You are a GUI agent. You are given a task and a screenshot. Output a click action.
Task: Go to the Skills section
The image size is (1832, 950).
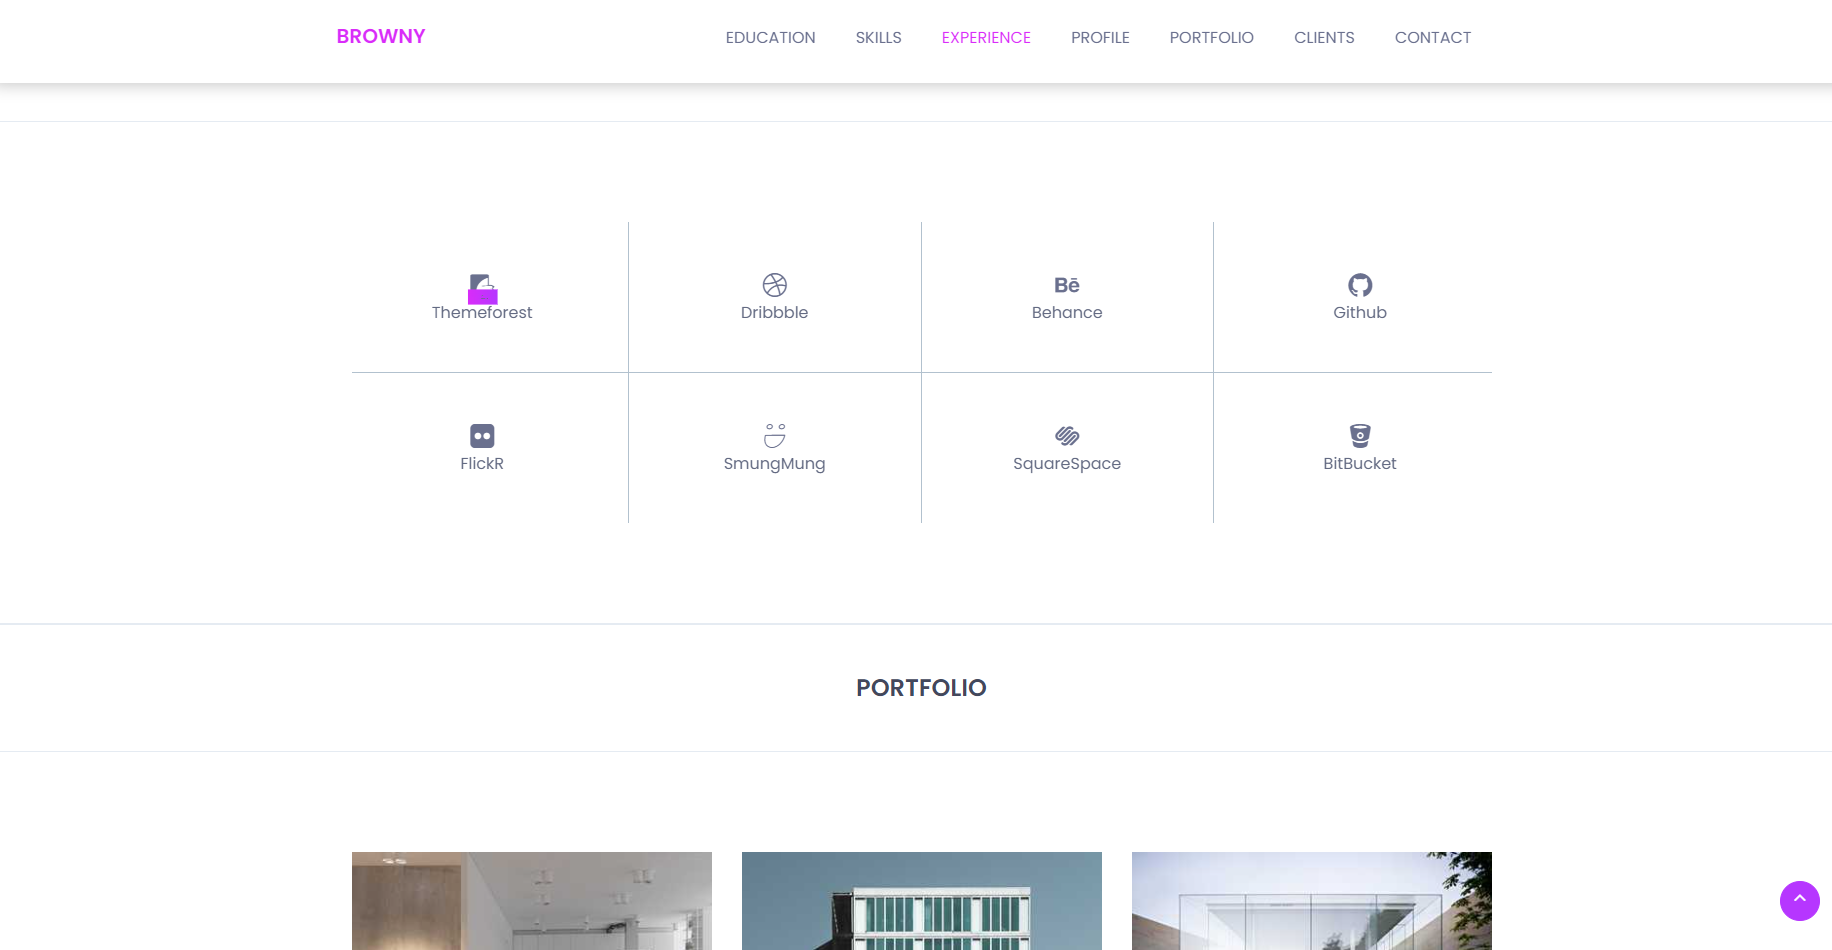point(879,38)
